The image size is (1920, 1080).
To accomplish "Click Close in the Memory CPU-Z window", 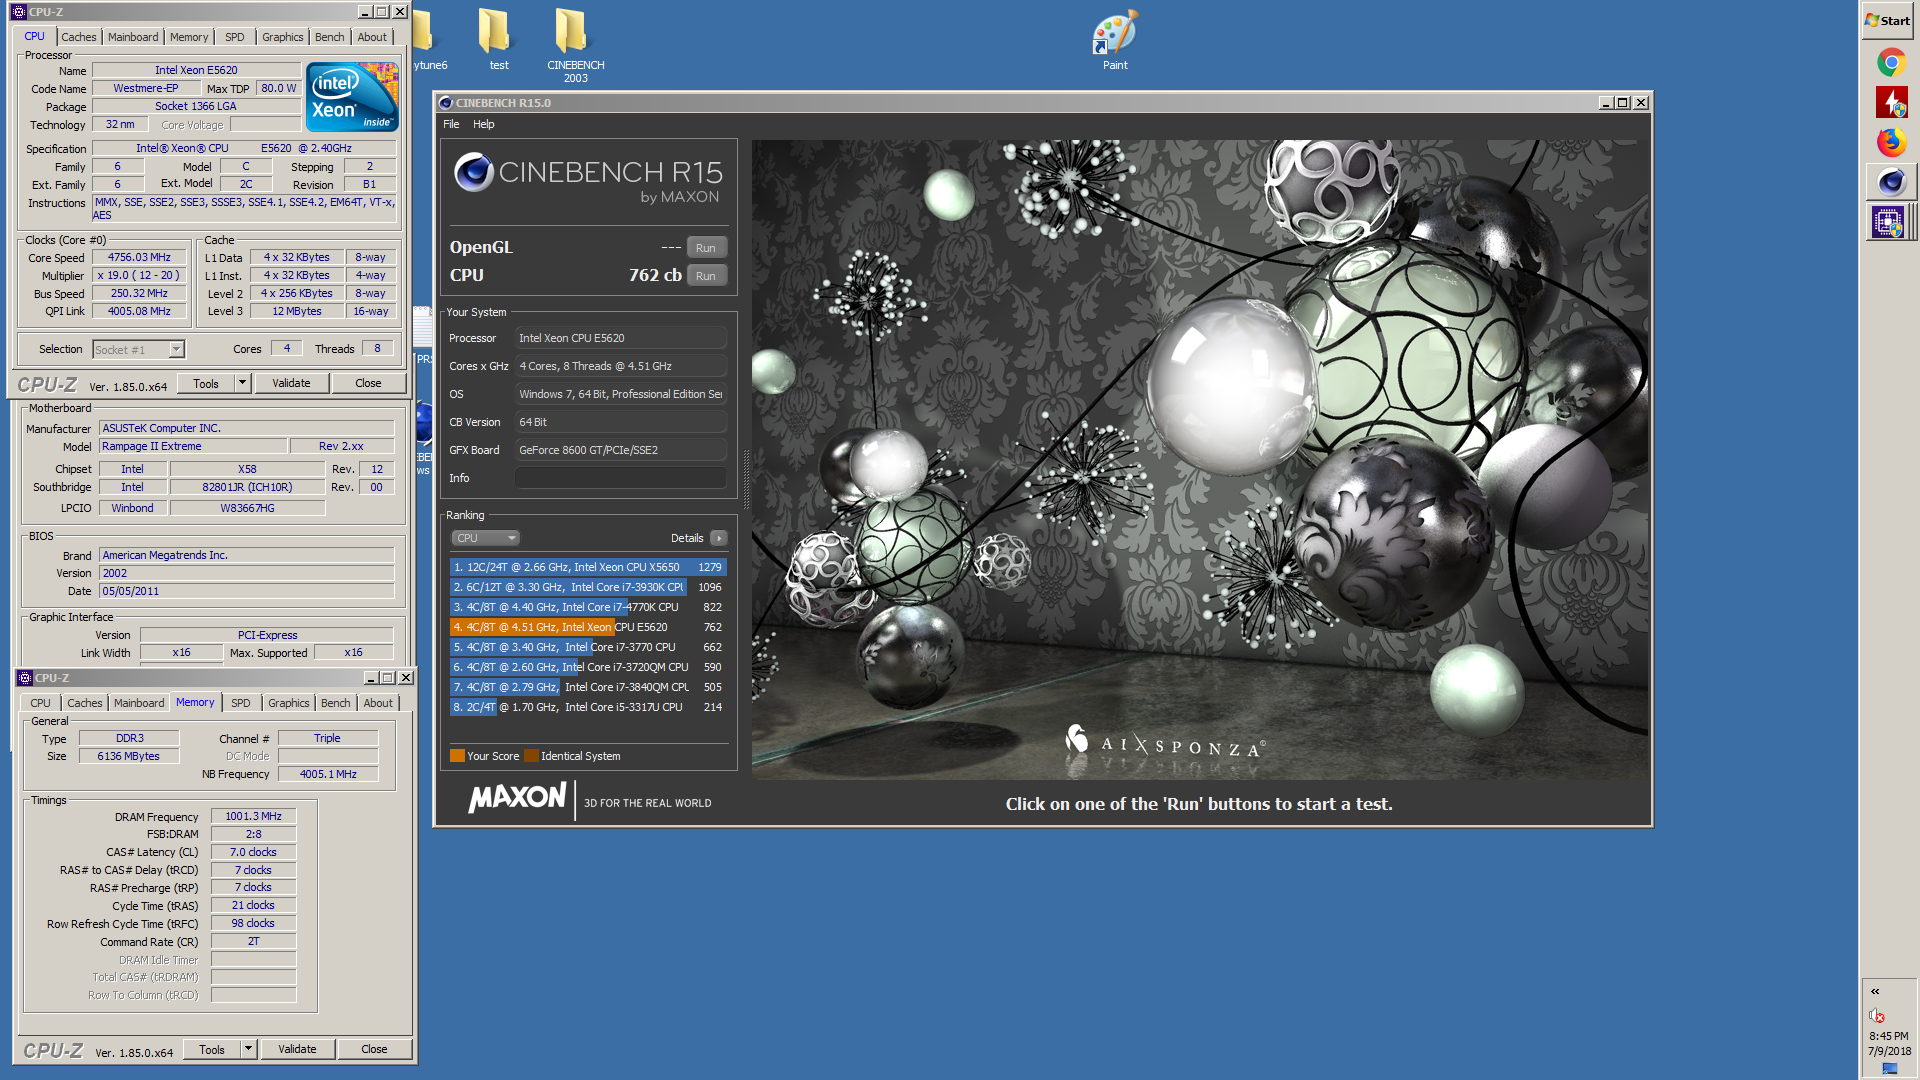I will pos(374,1049).
